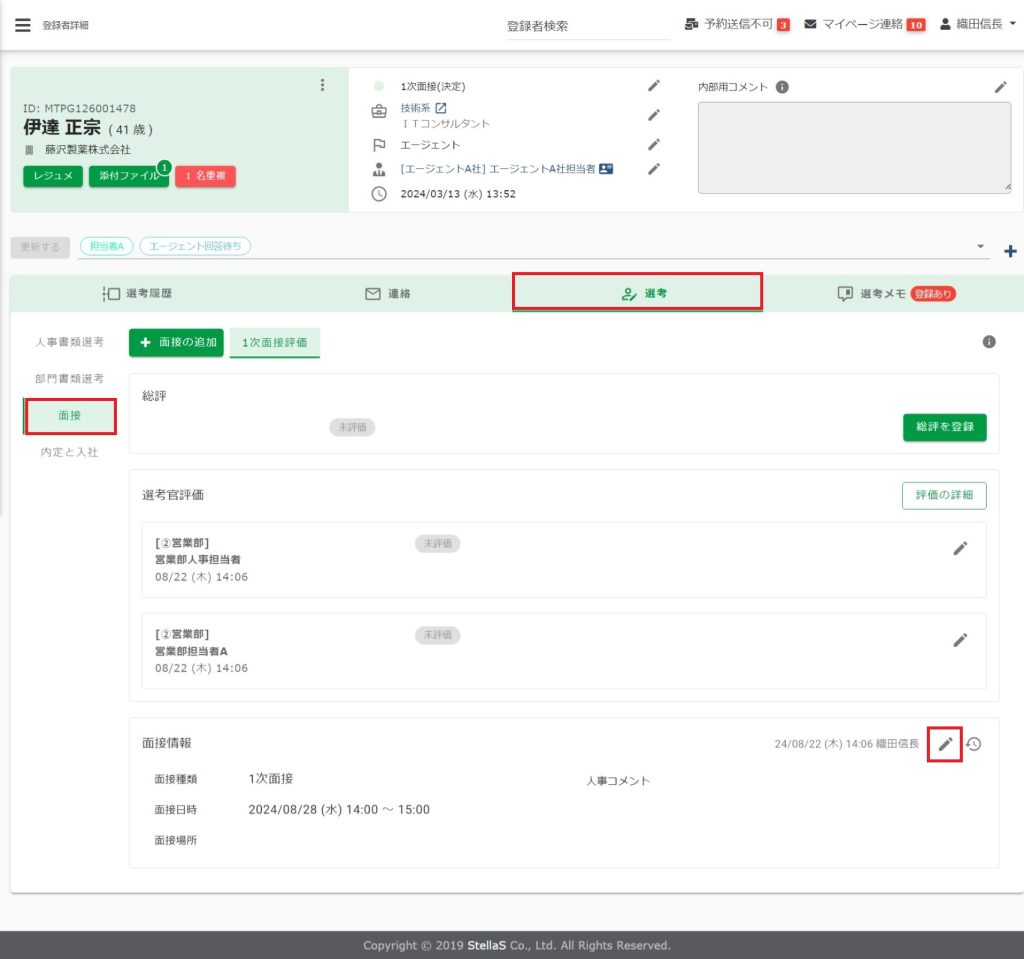Edit the 面接情報 section with pencil icon
Viewport: 1024px width, 959px height.
pyautogui.click(x=945, y=744)
